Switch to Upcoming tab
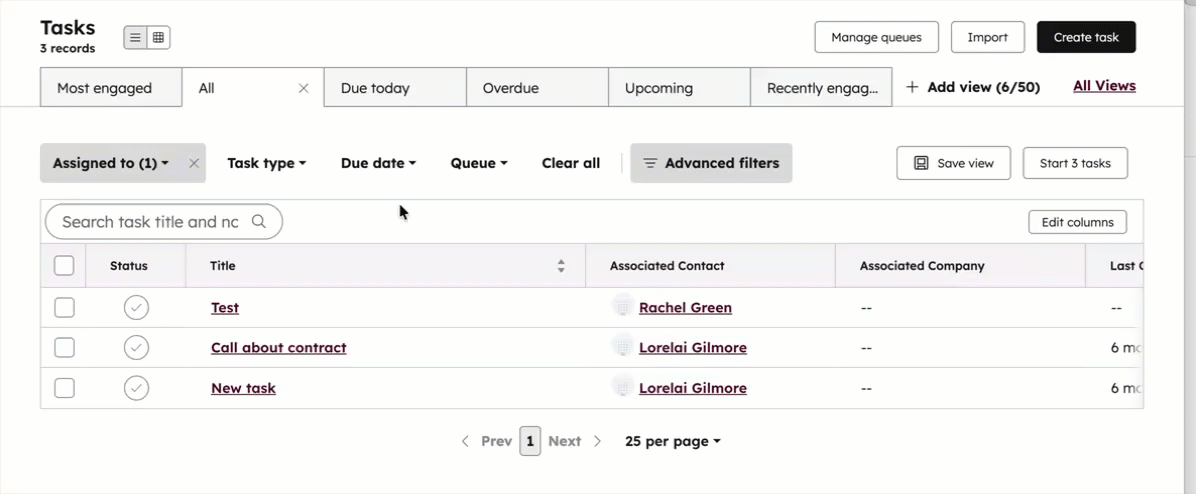Screen dimensions: 1196x494 coord(679,88)
